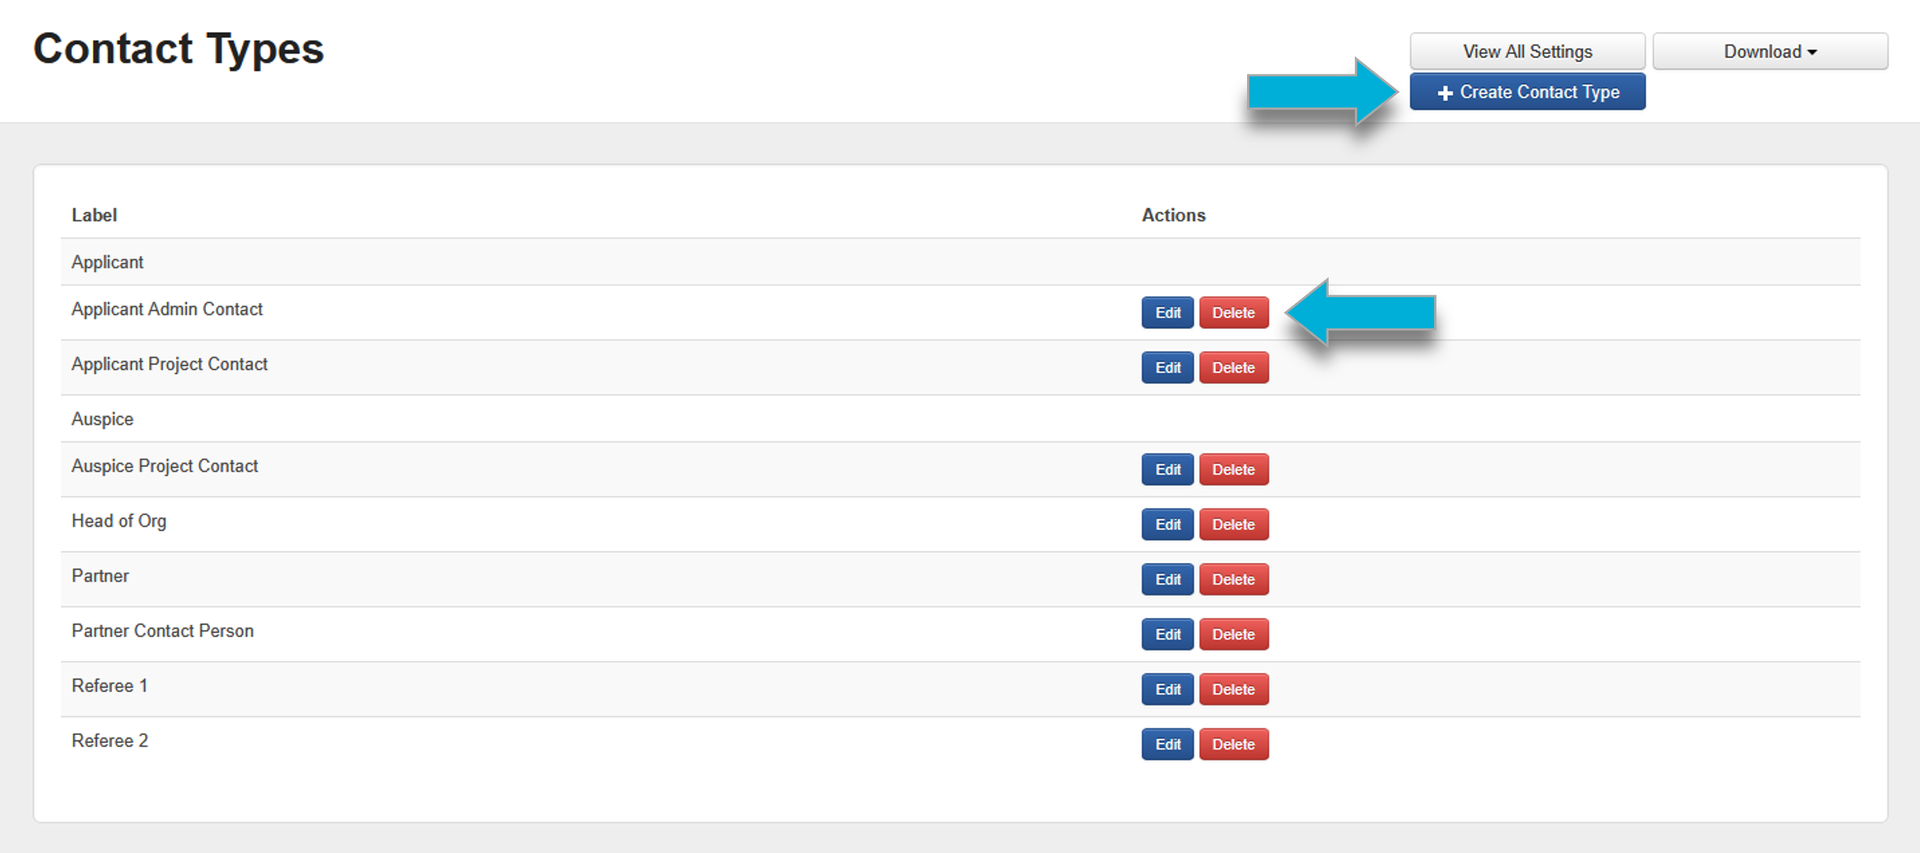Click the Create Contact Type button
1920x853 pixels.
1527,92
